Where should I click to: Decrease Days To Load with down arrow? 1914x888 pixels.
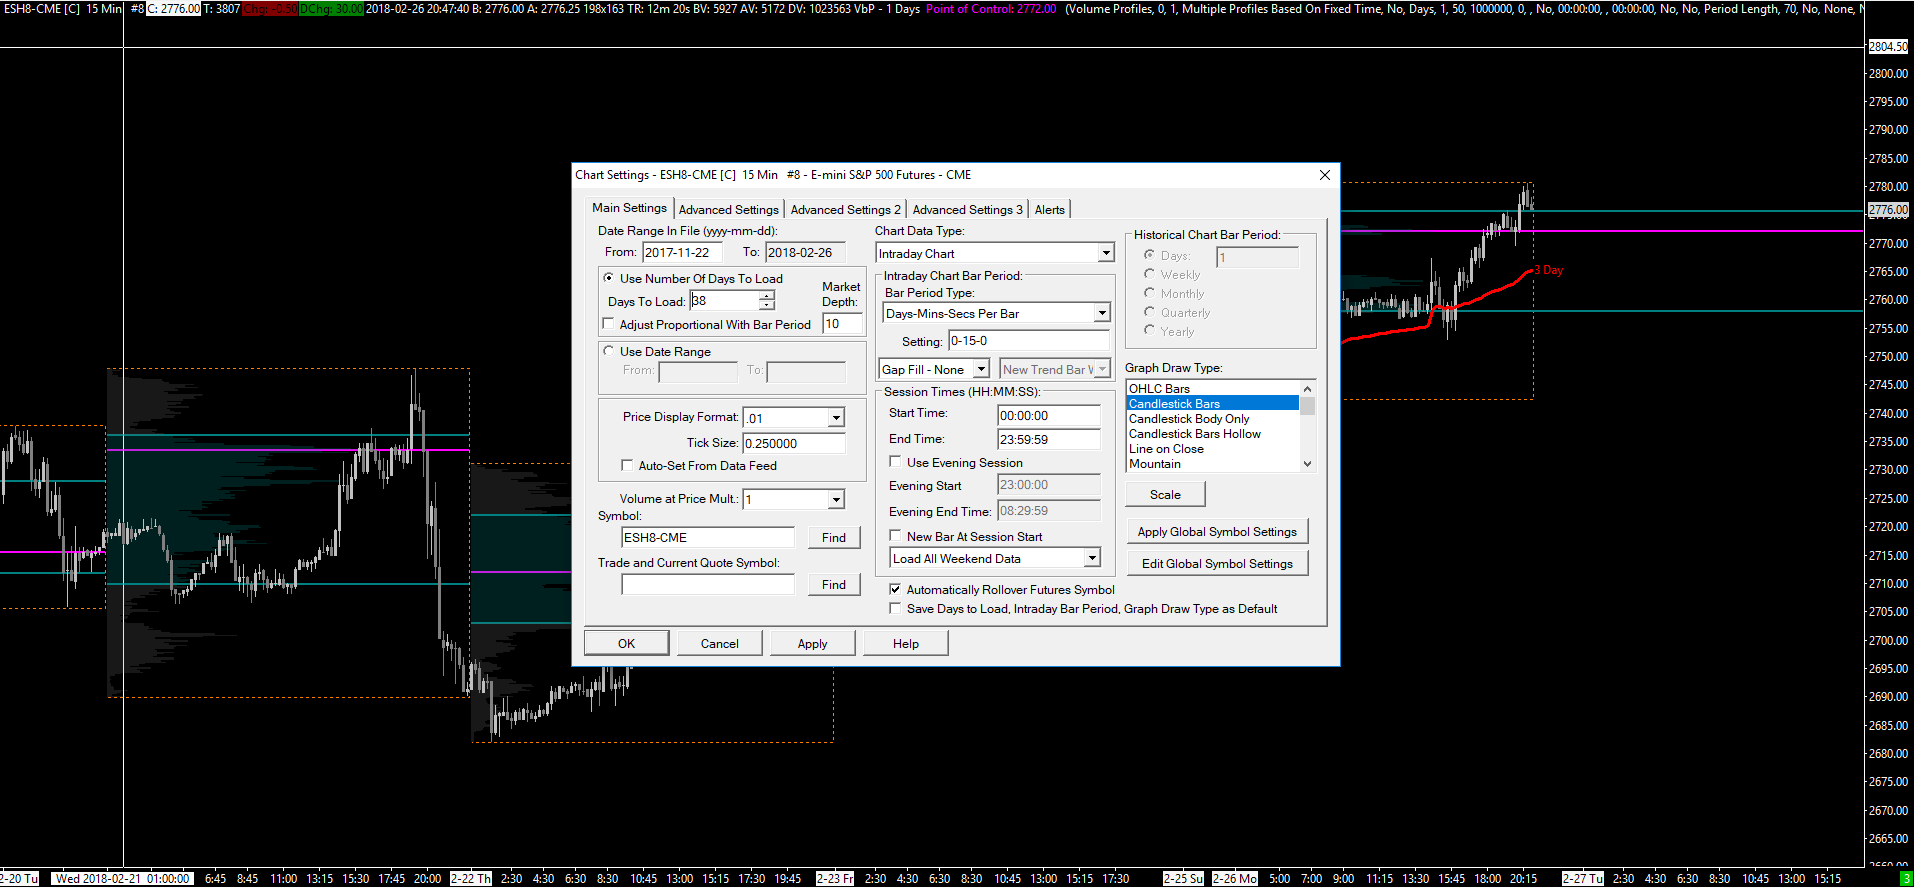[766, 305]
